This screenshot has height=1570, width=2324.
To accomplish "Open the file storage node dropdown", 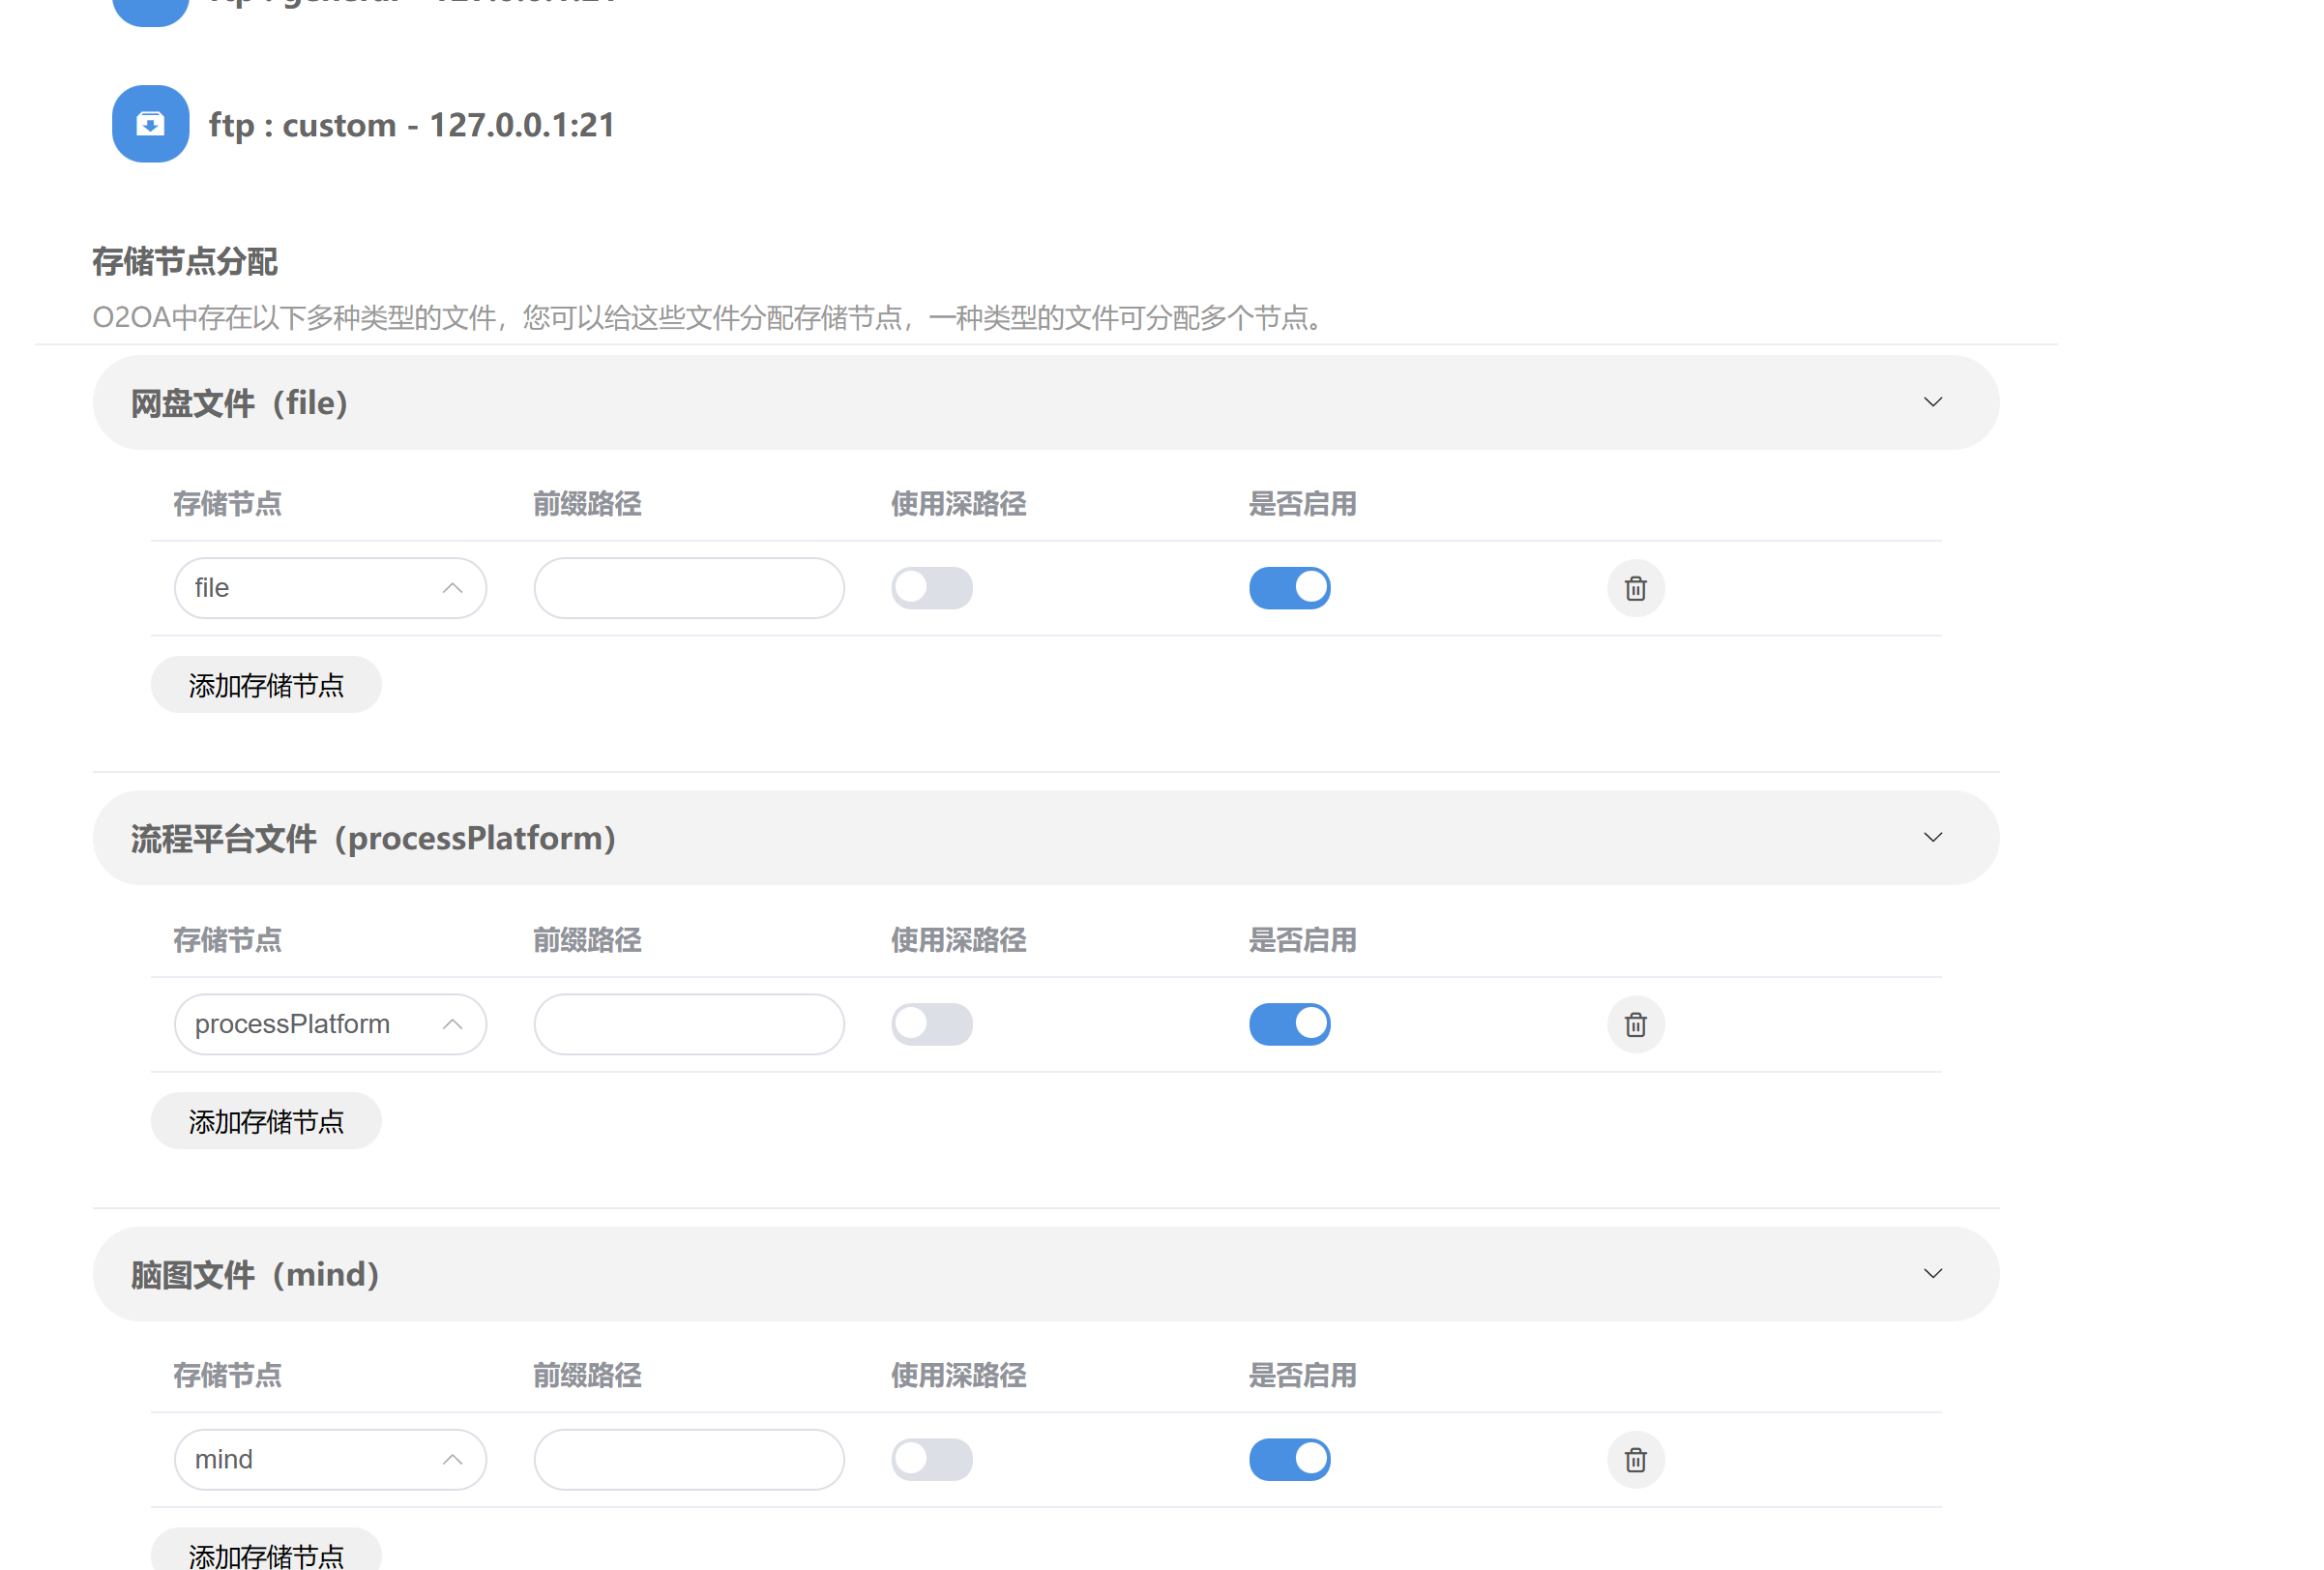I will tap(330, 588).
